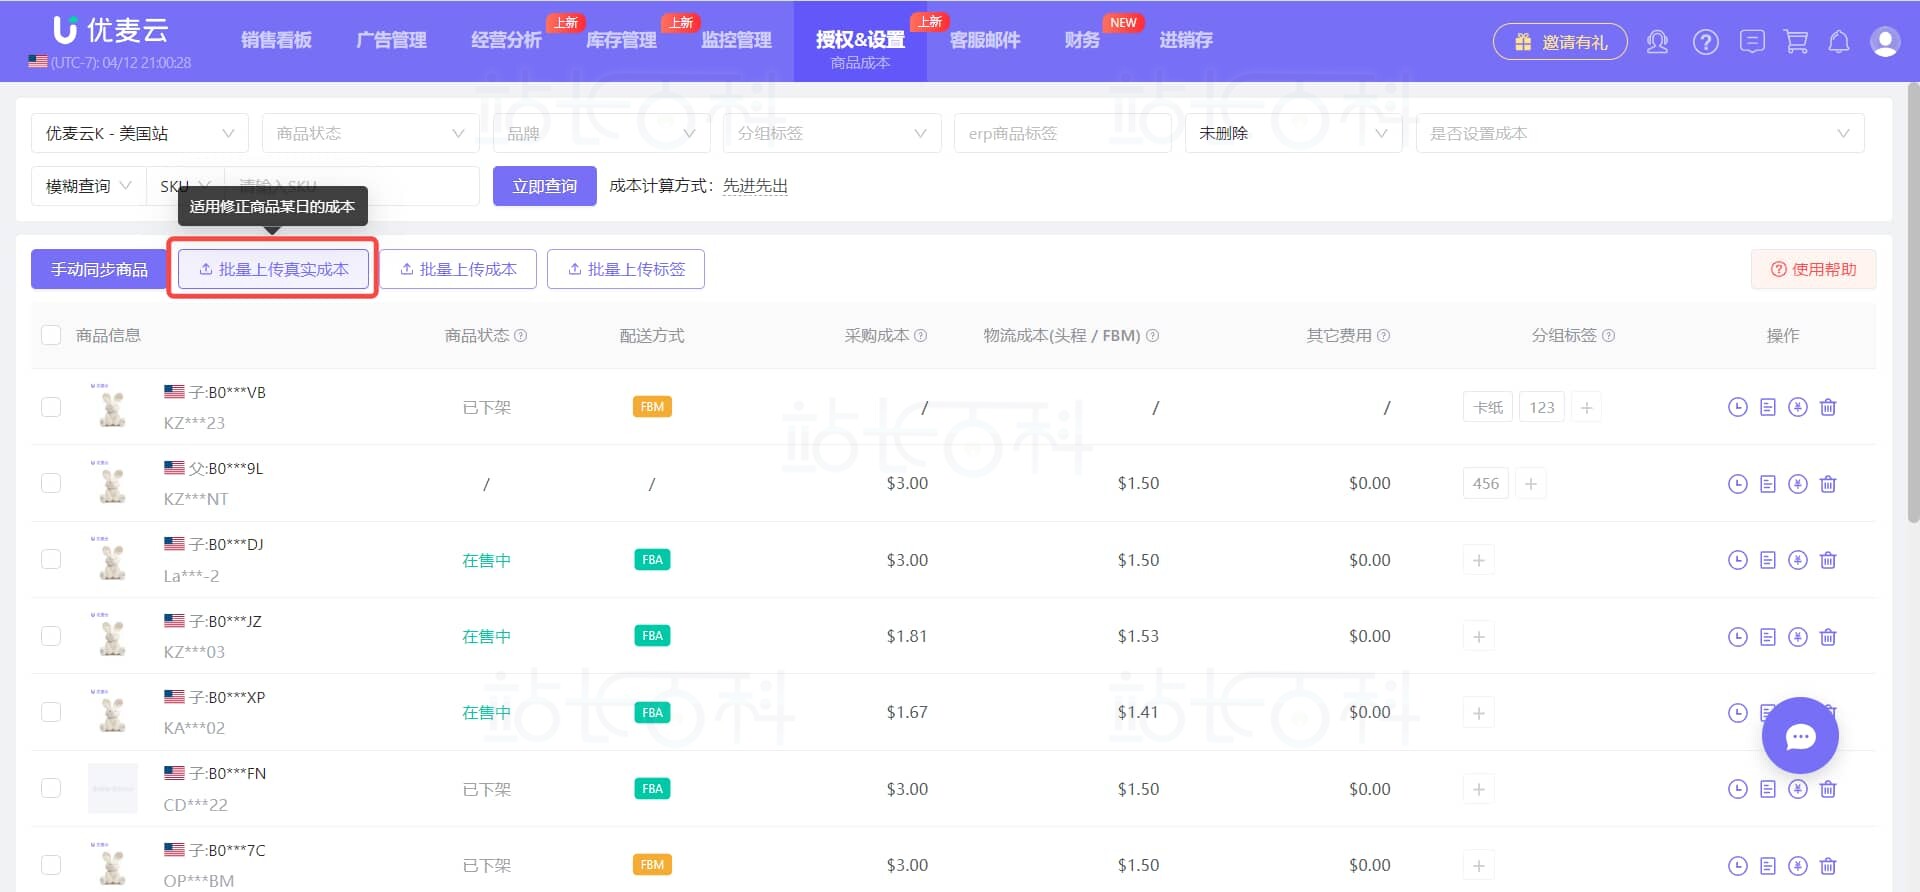Show 其它费用 column help icon
This screenshot has width=1920, height=892.
[1384, 336]
